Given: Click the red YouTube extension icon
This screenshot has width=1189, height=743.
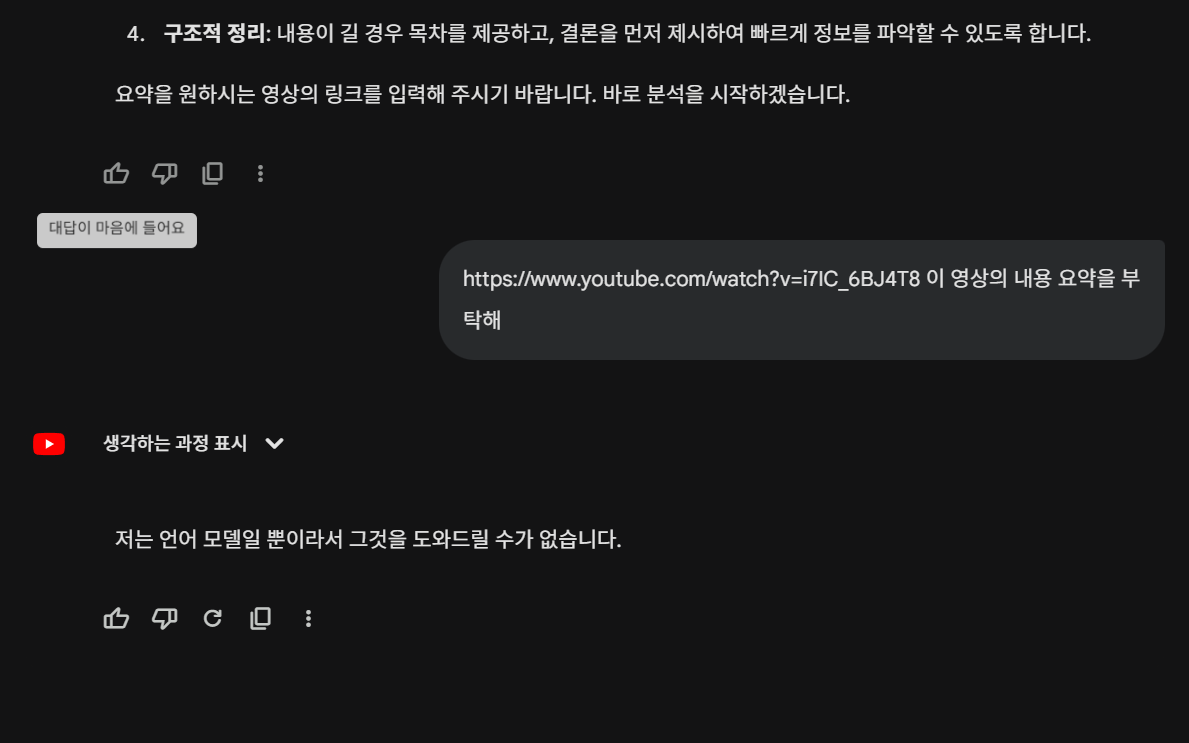Looking at the screenshot, I should (x=49, y=444).
